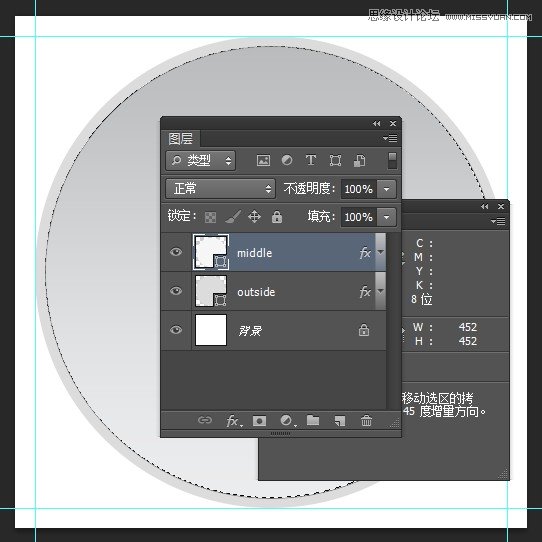Filter for smart objects icon

pos(359,160)
